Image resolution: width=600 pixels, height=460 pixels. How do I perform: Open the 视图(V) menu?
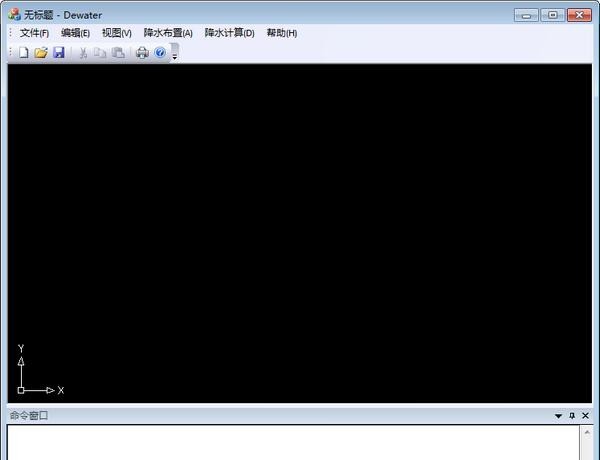pyautogui.click(x=117, y=33)
